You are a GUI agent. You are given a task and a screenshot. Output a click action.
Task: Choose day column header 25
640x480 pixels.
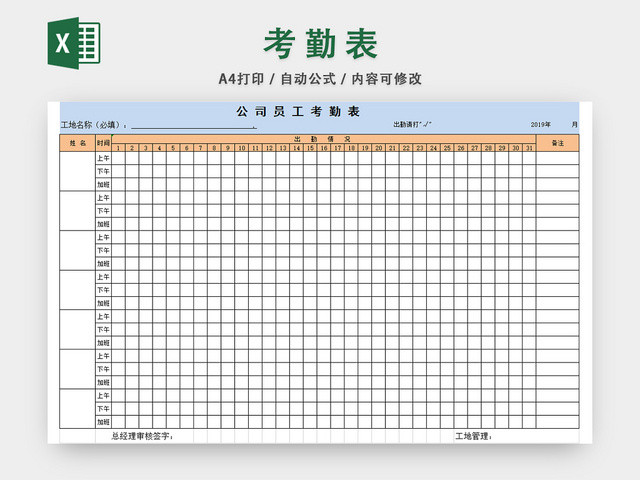(x=447, y=148)
